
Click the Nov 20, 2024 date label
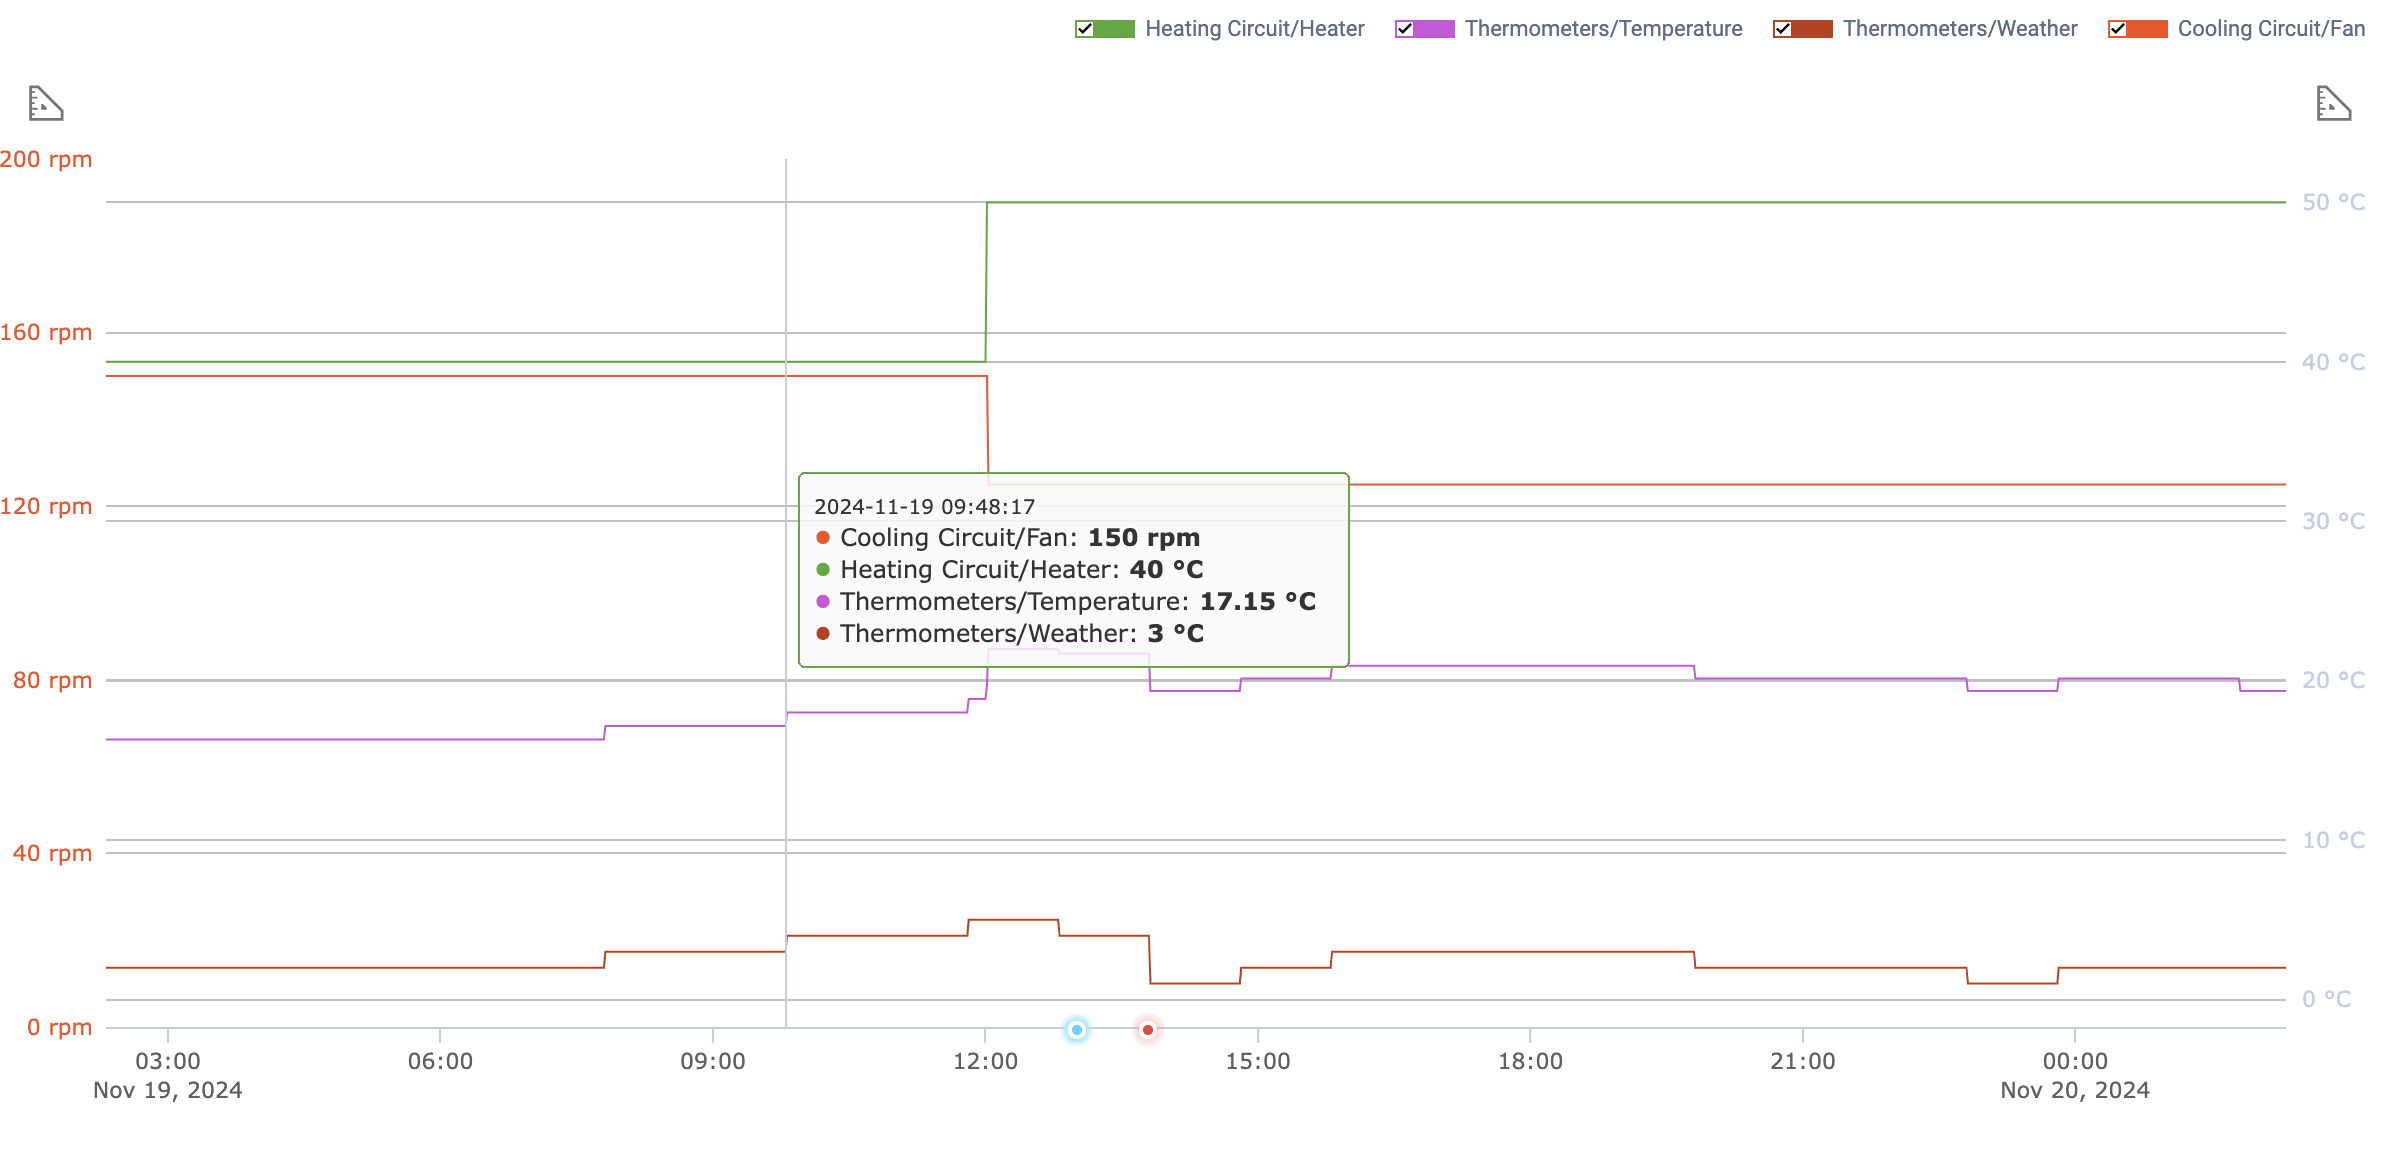pos(2075,1090)
